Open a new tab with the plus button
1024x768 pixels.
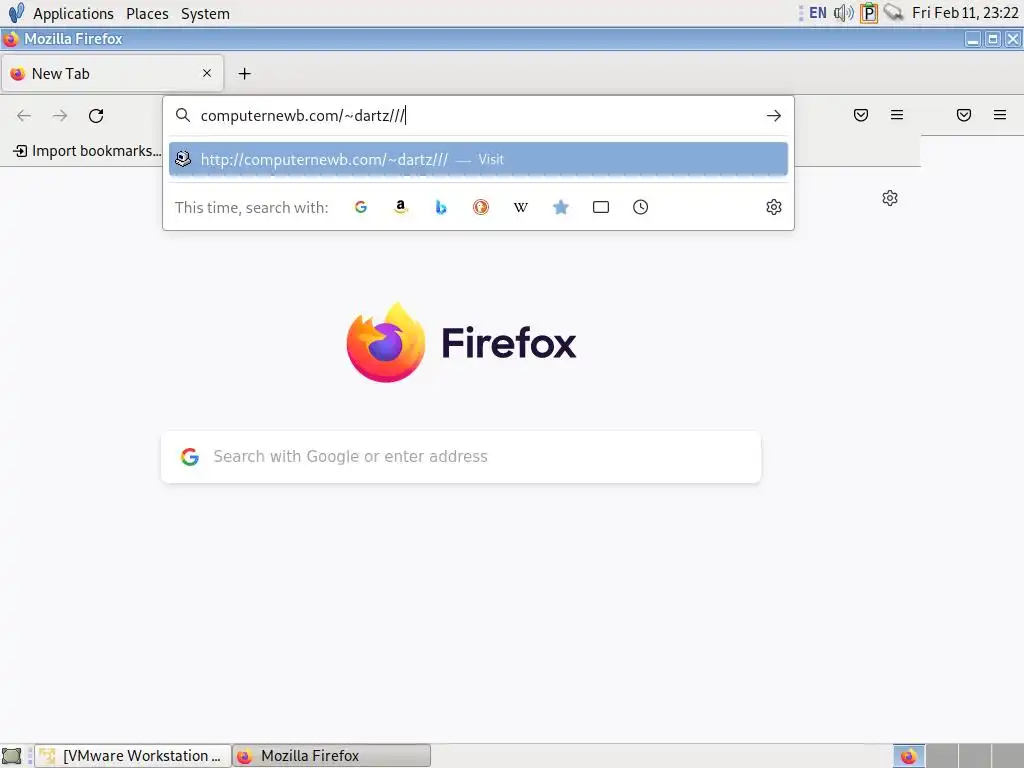coord(244,74)
